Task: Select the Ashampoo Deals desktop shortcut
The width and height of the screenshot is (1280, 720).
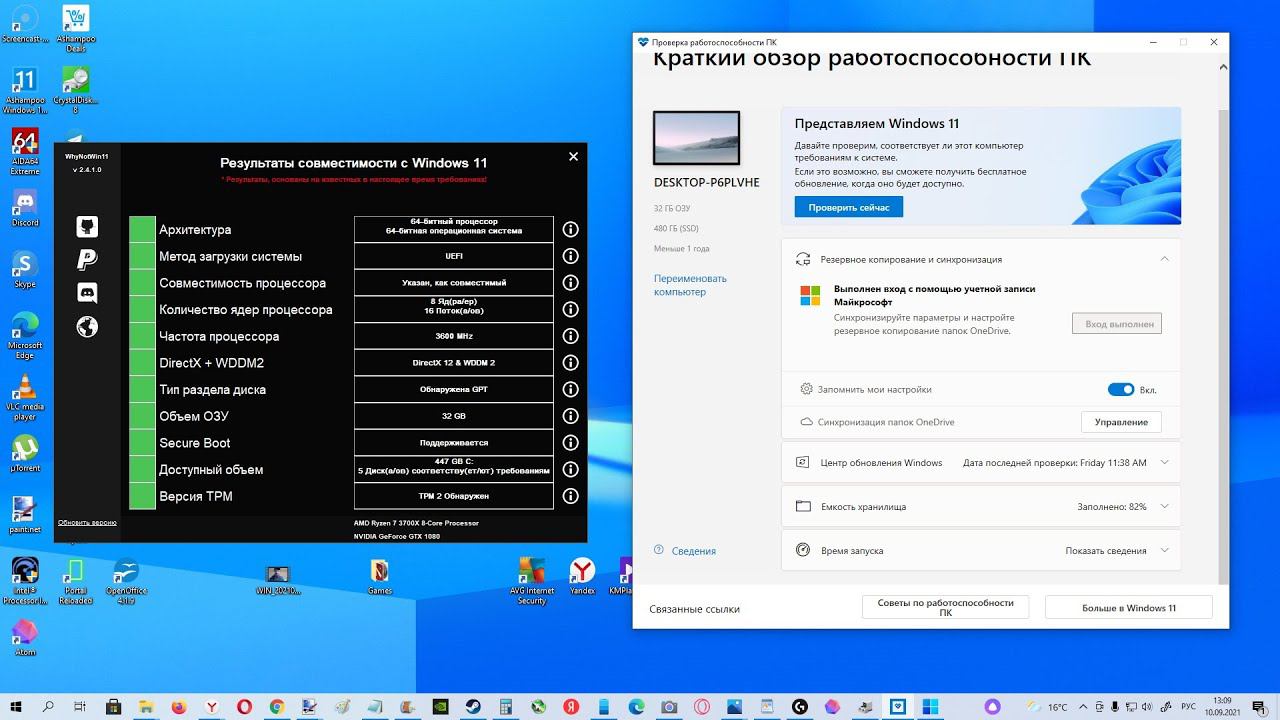Action: (75, 28)
